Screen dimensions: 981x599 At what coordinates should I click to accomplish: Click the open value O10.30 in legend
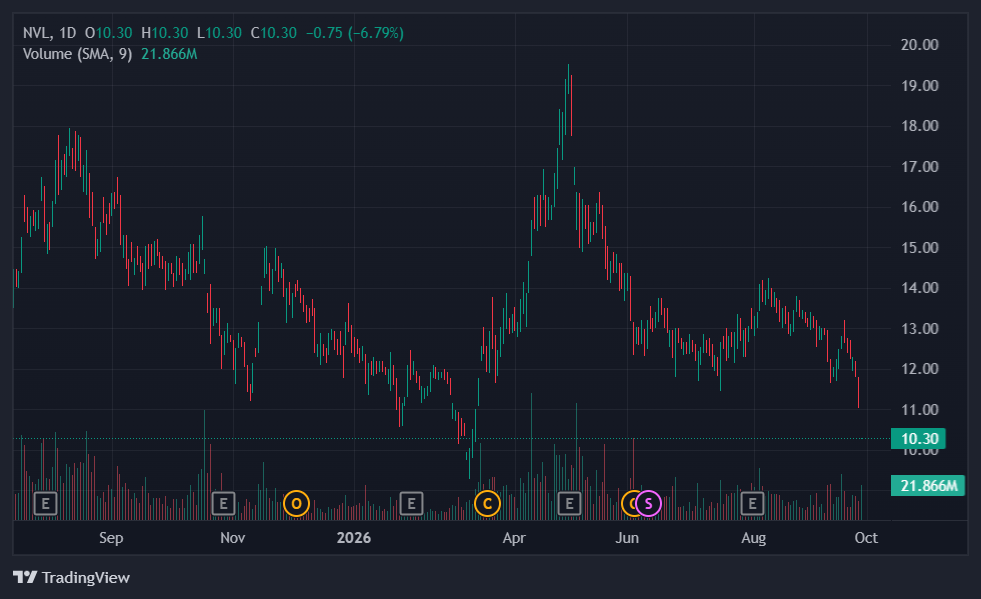(109, 33)
